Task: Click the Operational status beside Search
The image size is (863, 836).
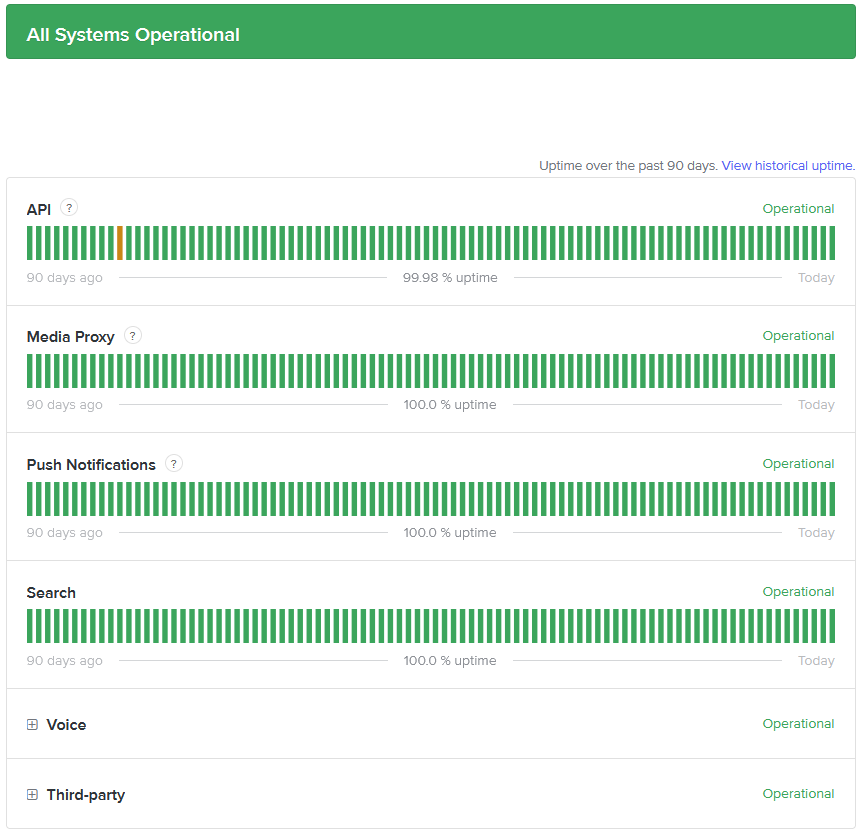Action: 798,592
